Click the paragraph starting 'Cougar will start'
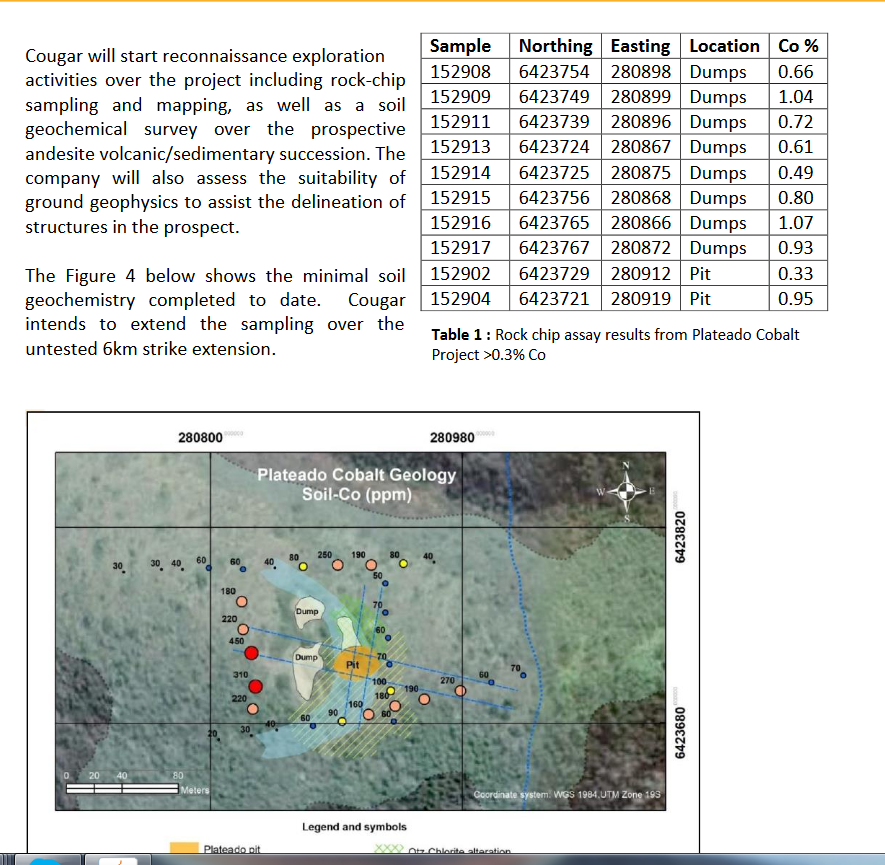The width and height of the screenshot is (885, 865). (x=215, y=142)
